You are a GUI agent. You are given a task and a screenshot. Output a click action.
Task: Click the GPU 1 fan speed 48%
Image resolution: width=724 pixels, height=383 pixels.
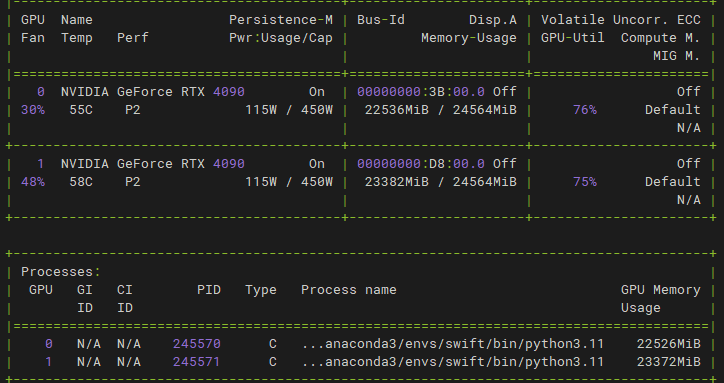[33, 182]
